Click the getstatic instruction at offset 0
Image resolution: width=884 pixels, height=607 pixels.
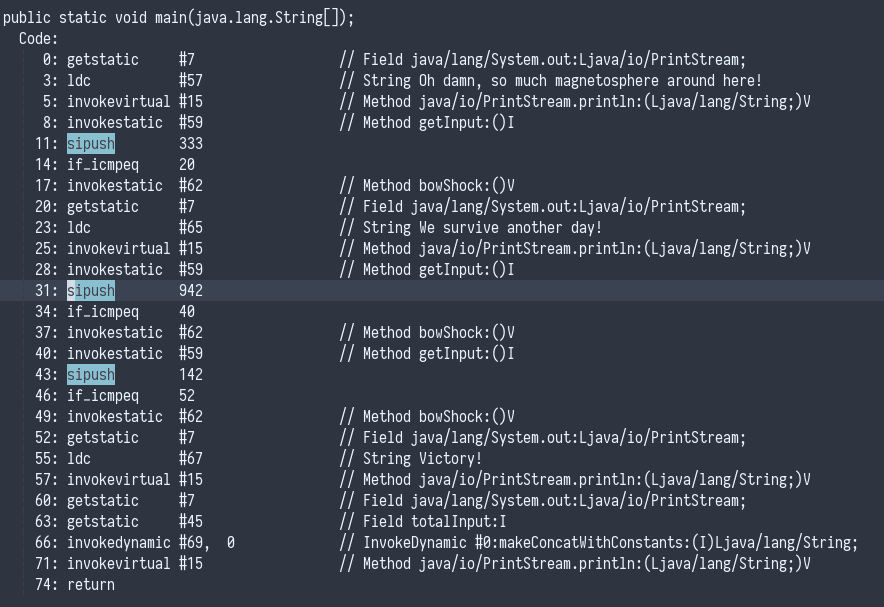(x=99, y=59)
